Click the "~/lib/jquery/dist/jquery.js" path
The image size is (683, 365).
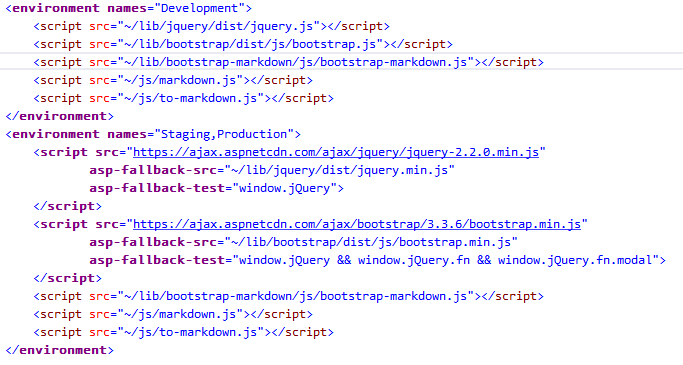click(219, 26)
